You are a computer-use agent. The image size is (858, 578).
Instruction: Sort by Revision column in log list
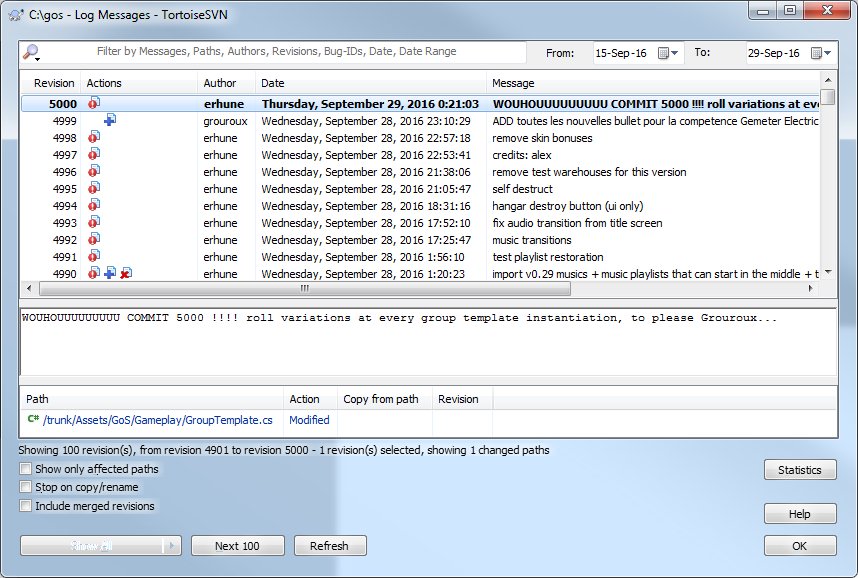coord(50,83)
